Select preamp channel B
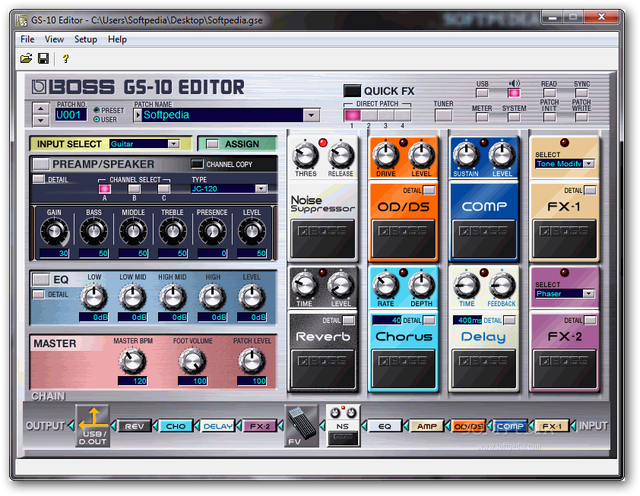This screenshot has width=640, height=496. [x=134, y=187]
